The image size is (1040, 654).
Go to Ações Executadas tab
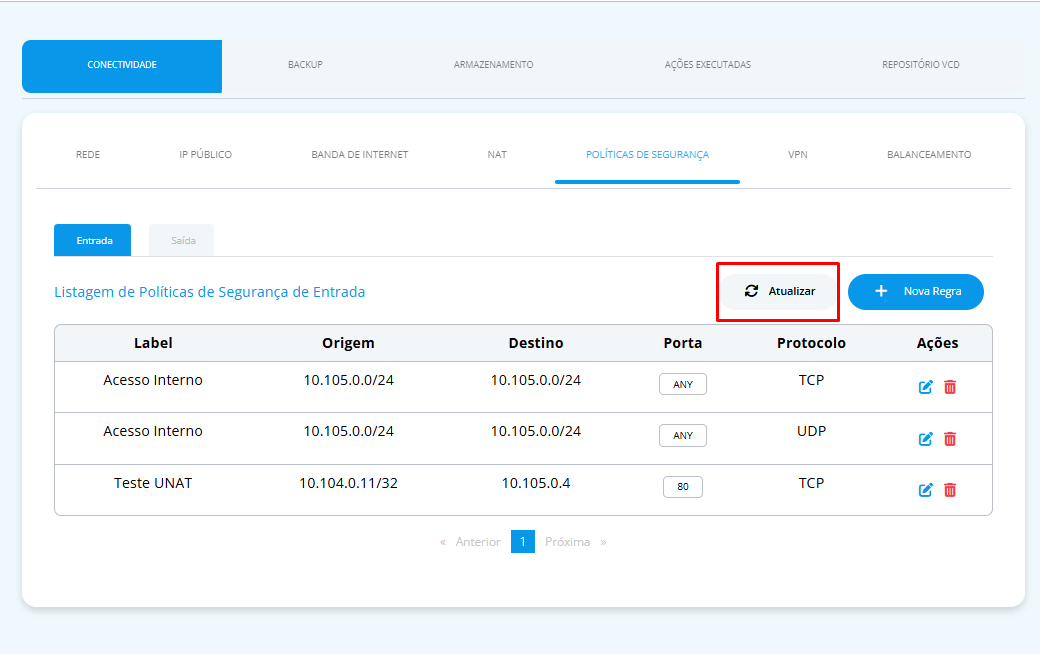[x=708, y=65]
